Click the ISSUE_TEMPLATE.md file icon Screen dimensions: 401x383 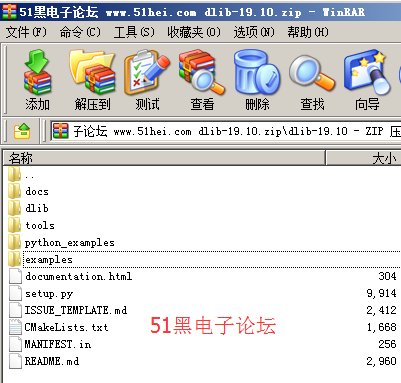(x=15, y=310)
